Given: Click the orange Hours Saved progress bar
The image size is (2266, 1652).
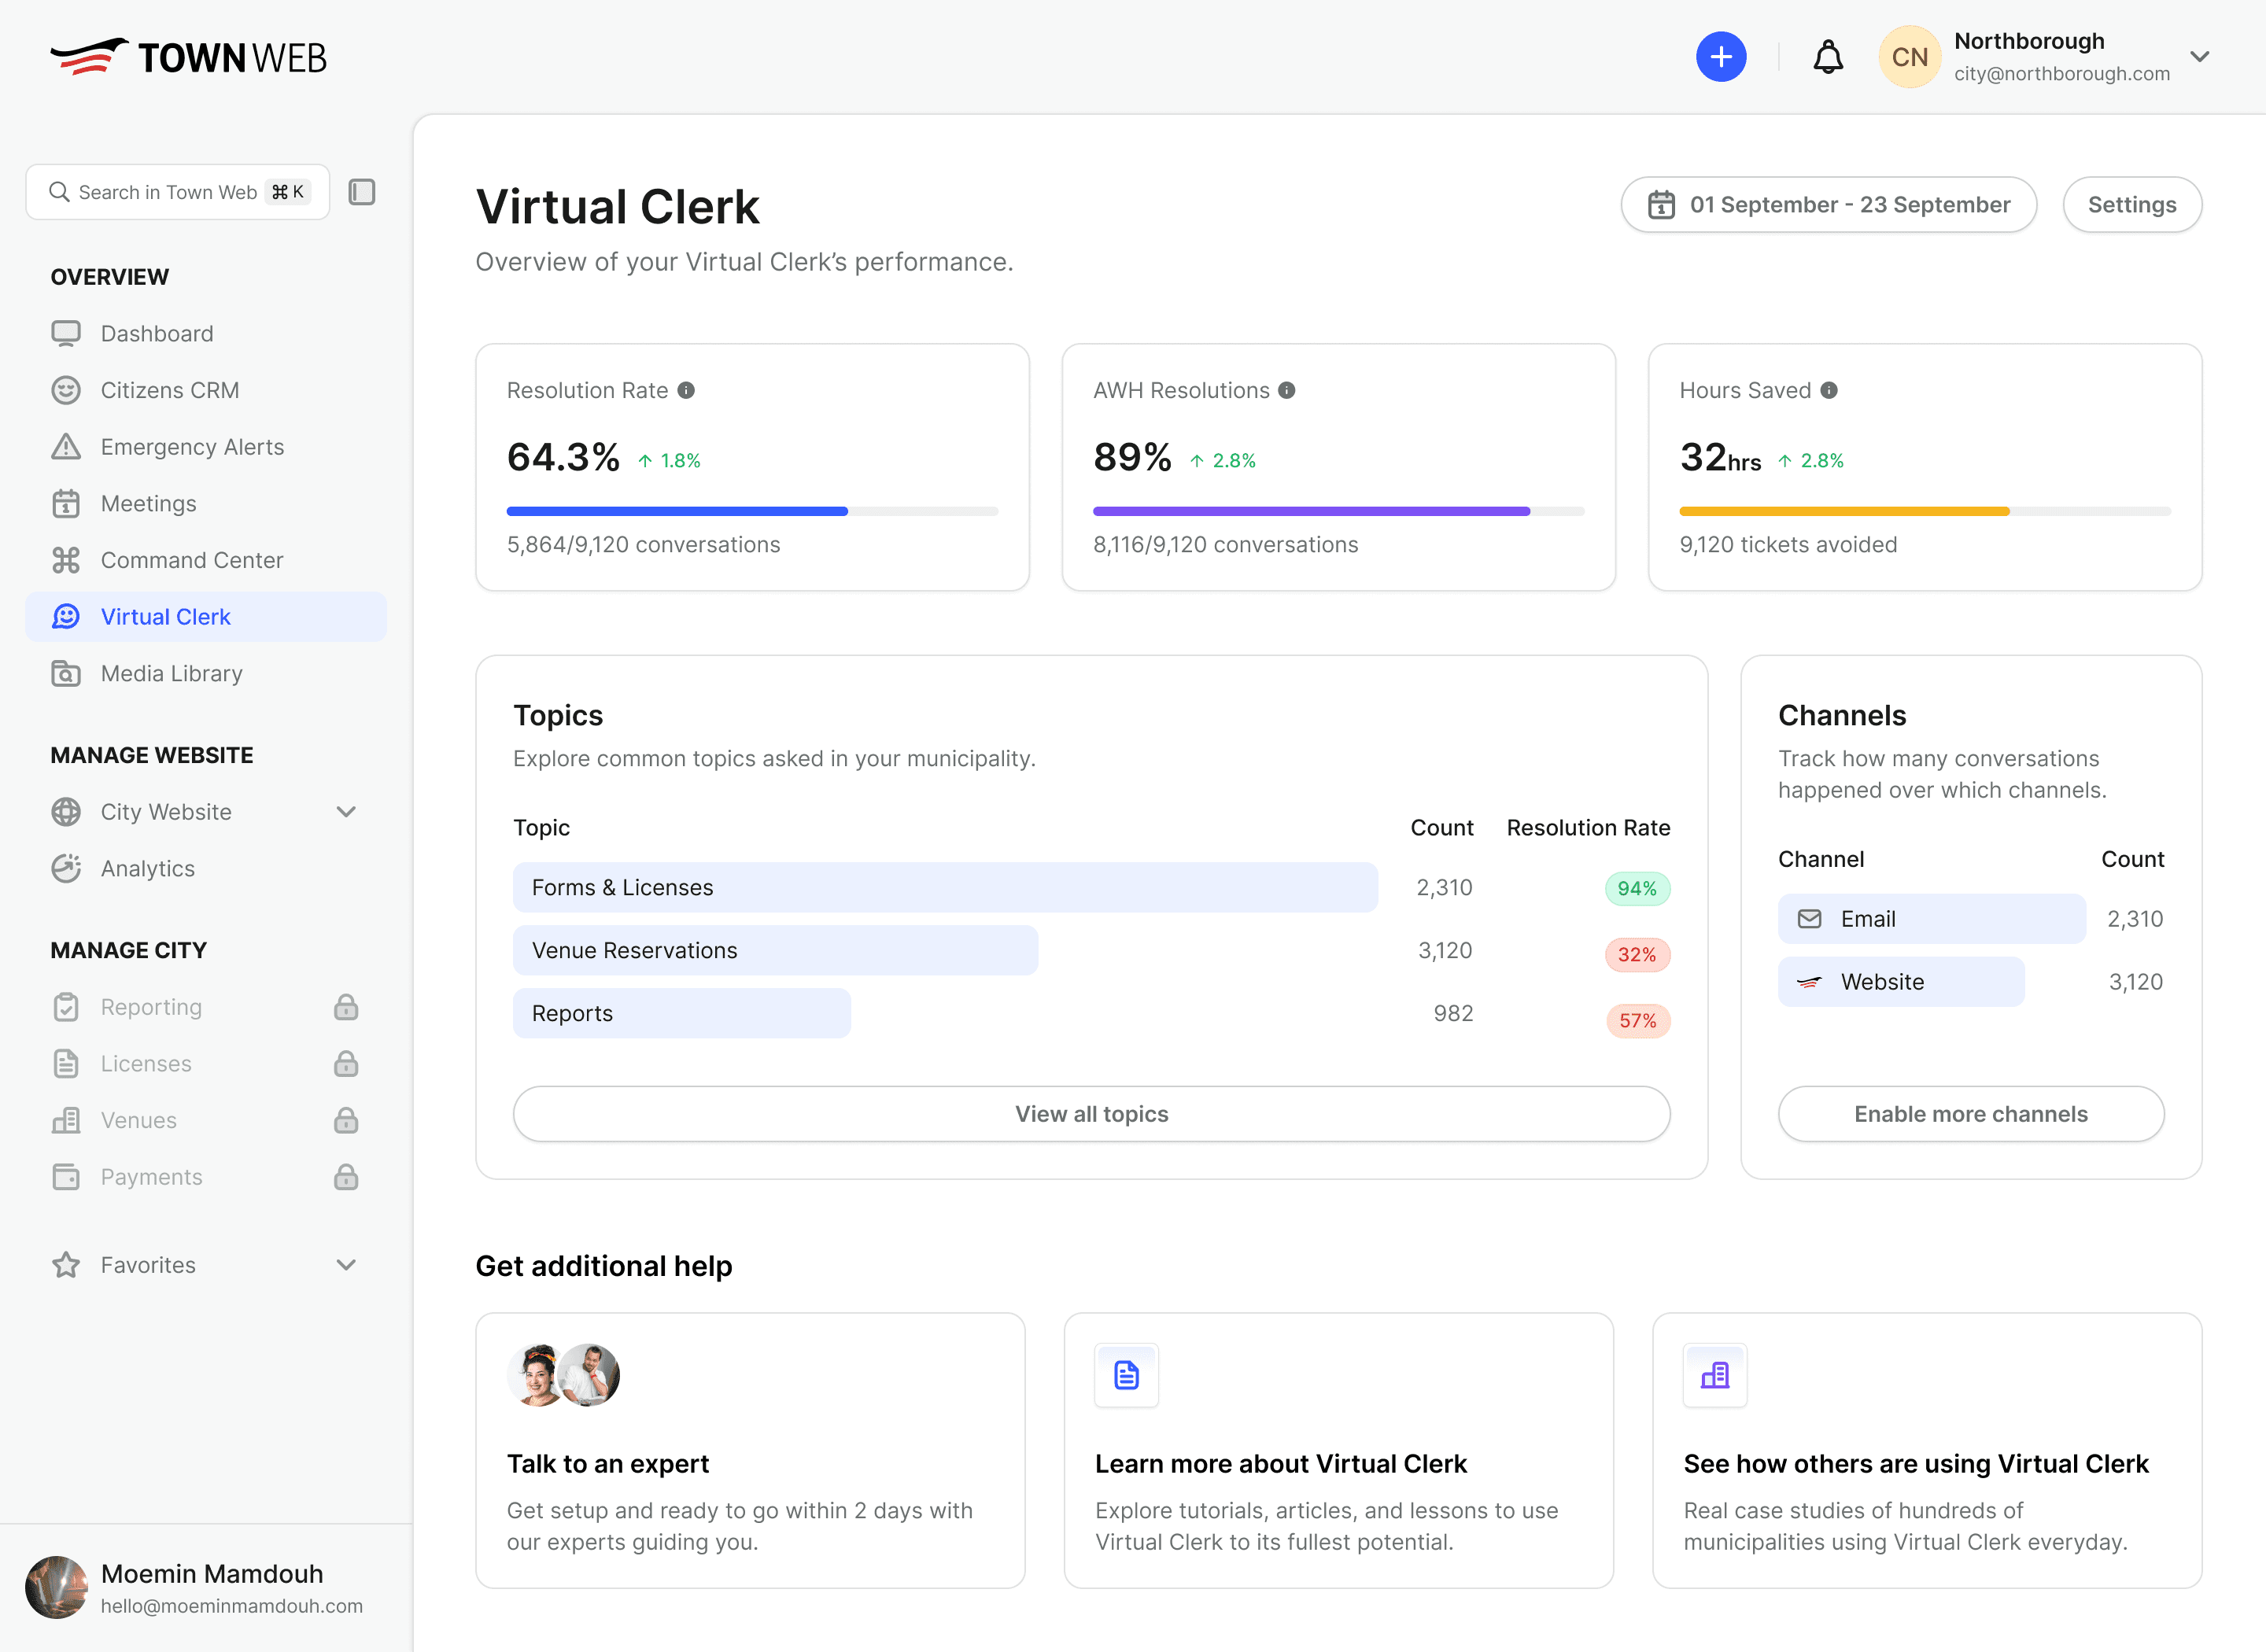Looking at the screenshot, I should tap(1844, 511).
